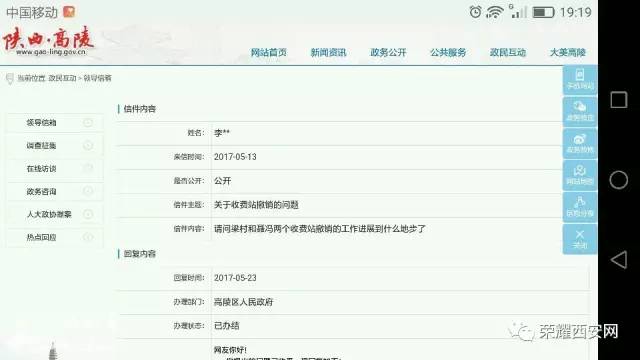Click the 陕西·高陵 site logo
Viewport: 640px width, 360px height.
48,41
